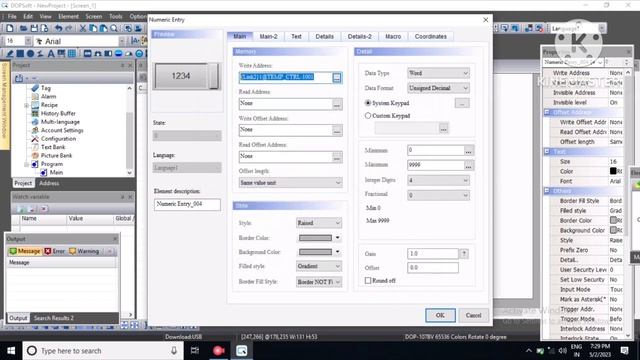Click the Find magnifier icon
640x360 pixels.
pyautogui.click(x=114, y=28)
